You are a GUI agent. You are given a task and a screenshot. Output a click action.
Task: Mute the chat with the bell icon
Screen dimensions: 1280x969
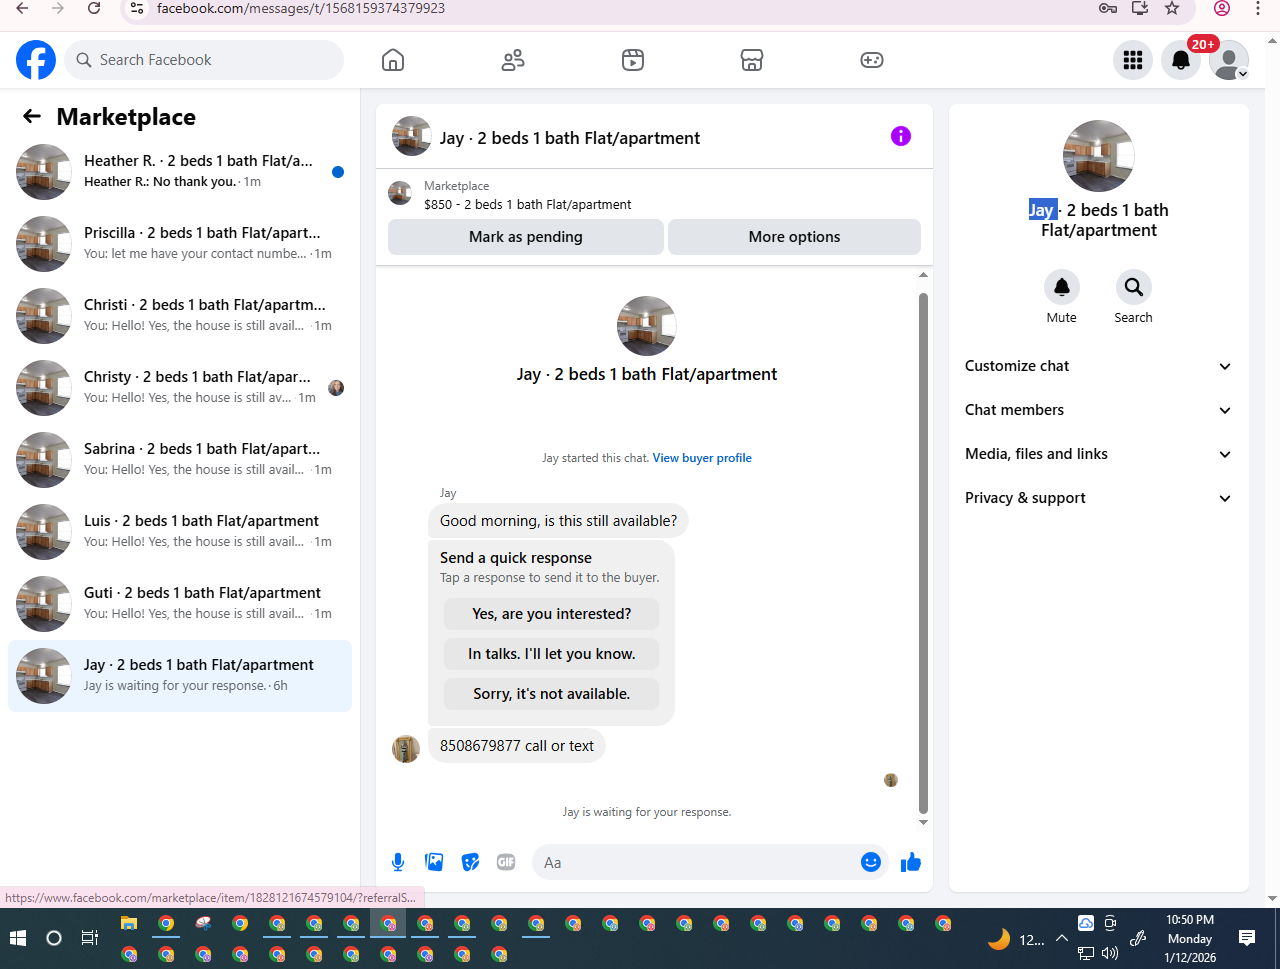coord(1062,287)
